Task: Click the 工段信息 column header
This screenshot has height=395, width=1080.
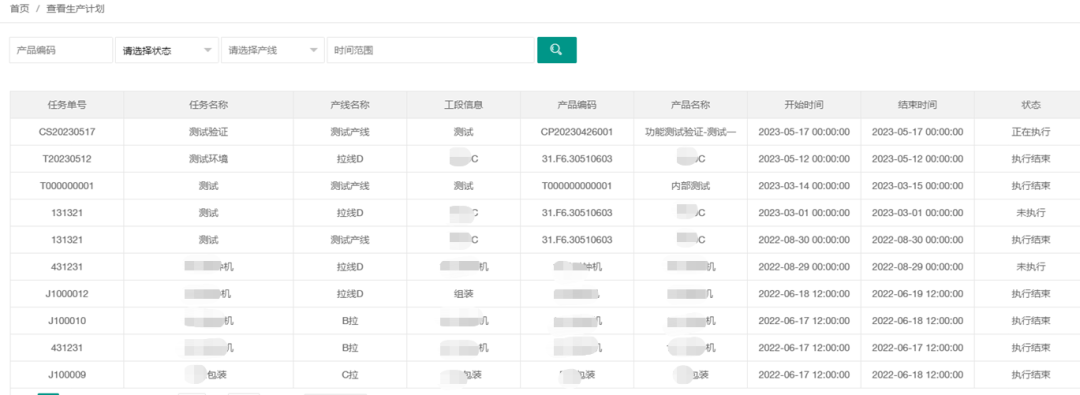Action: 464,105
